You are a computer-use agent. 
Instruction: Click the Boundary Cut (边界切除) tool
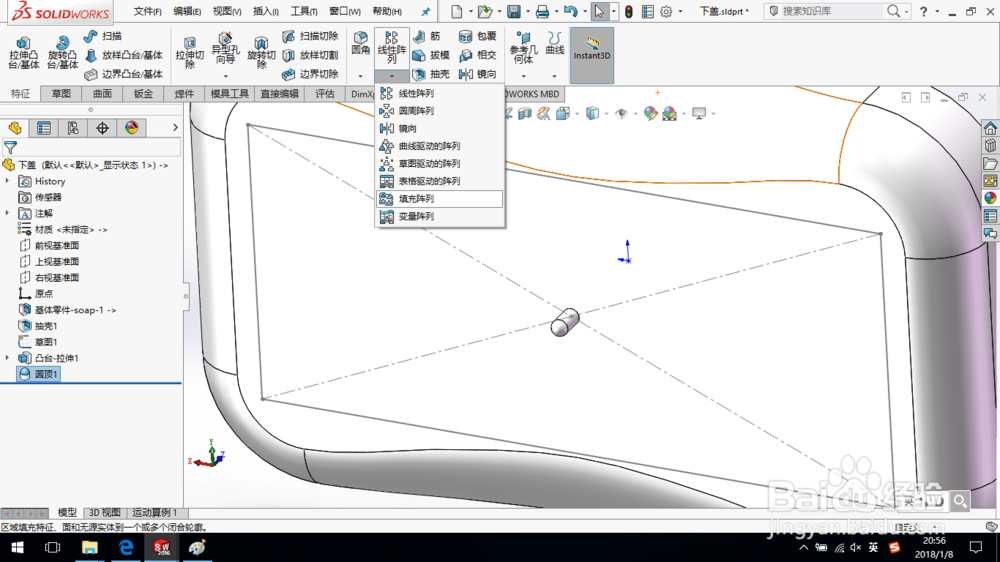310,74
